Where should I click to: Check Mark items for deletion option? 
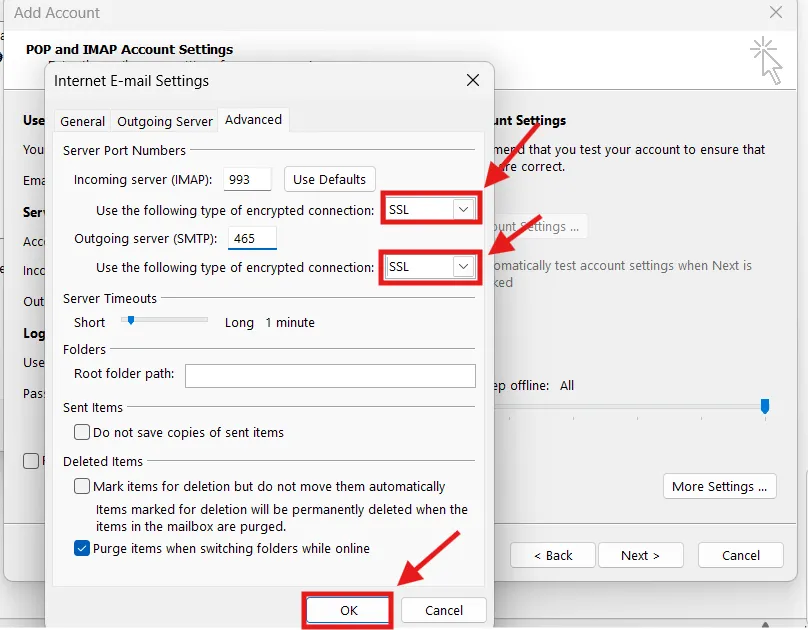pyautogui.click(x=82, y=487)
